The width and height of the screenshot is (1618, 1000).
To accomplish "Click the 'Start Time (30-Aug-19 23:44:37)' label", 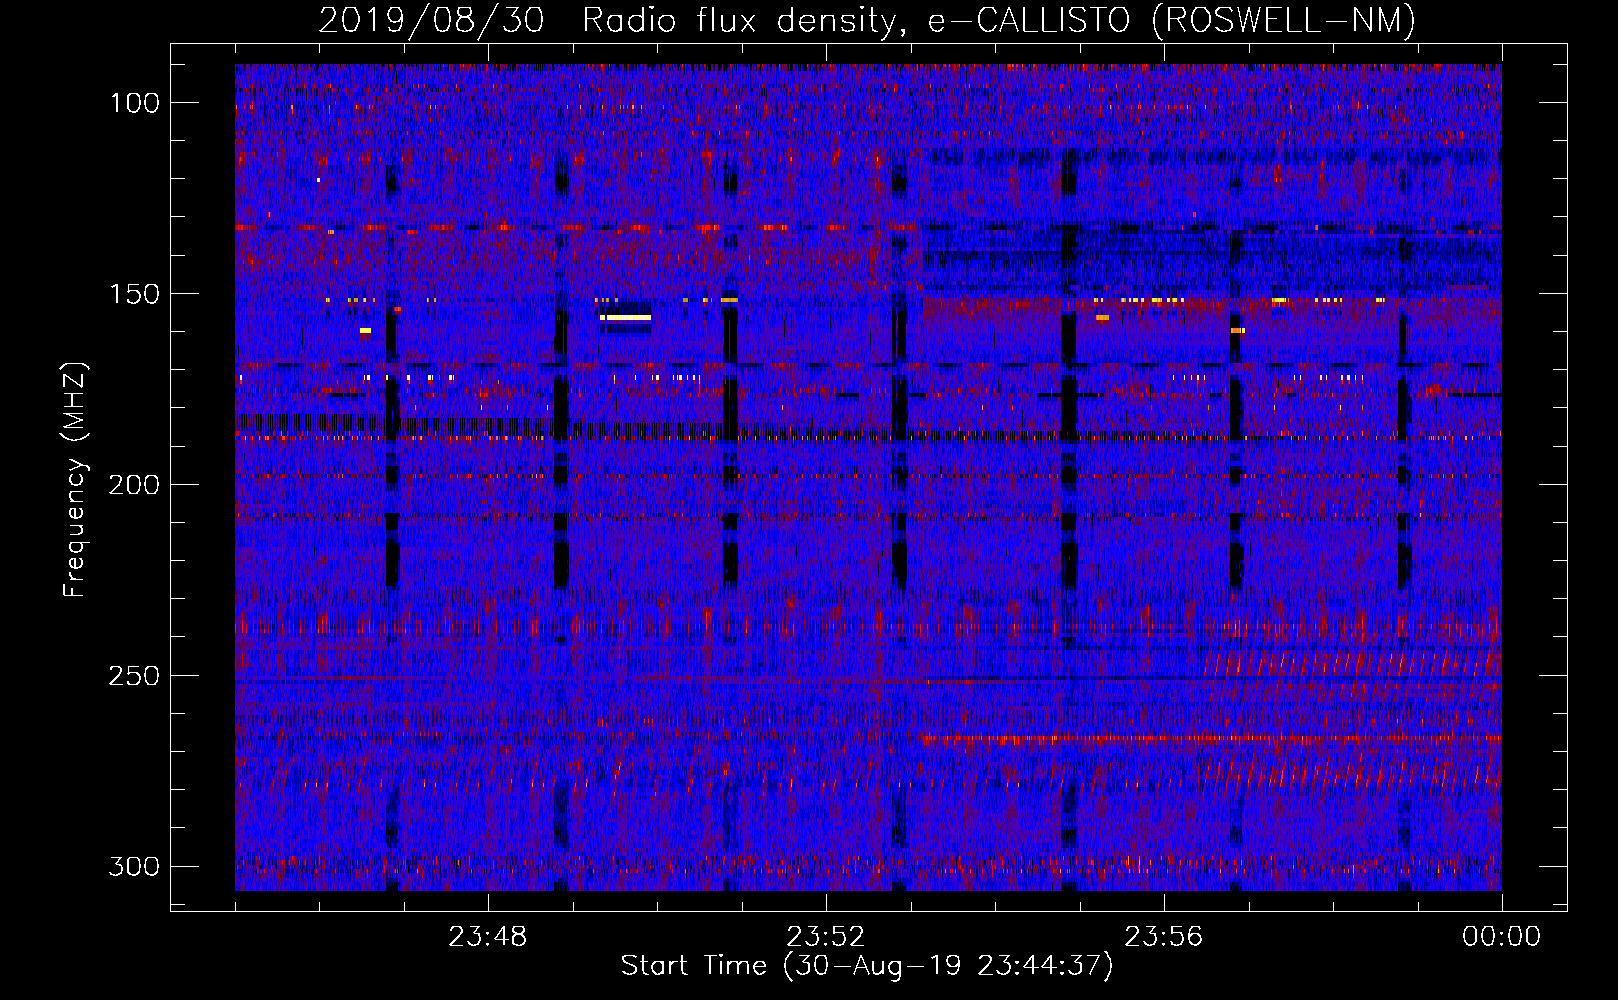I will point(867,966).
